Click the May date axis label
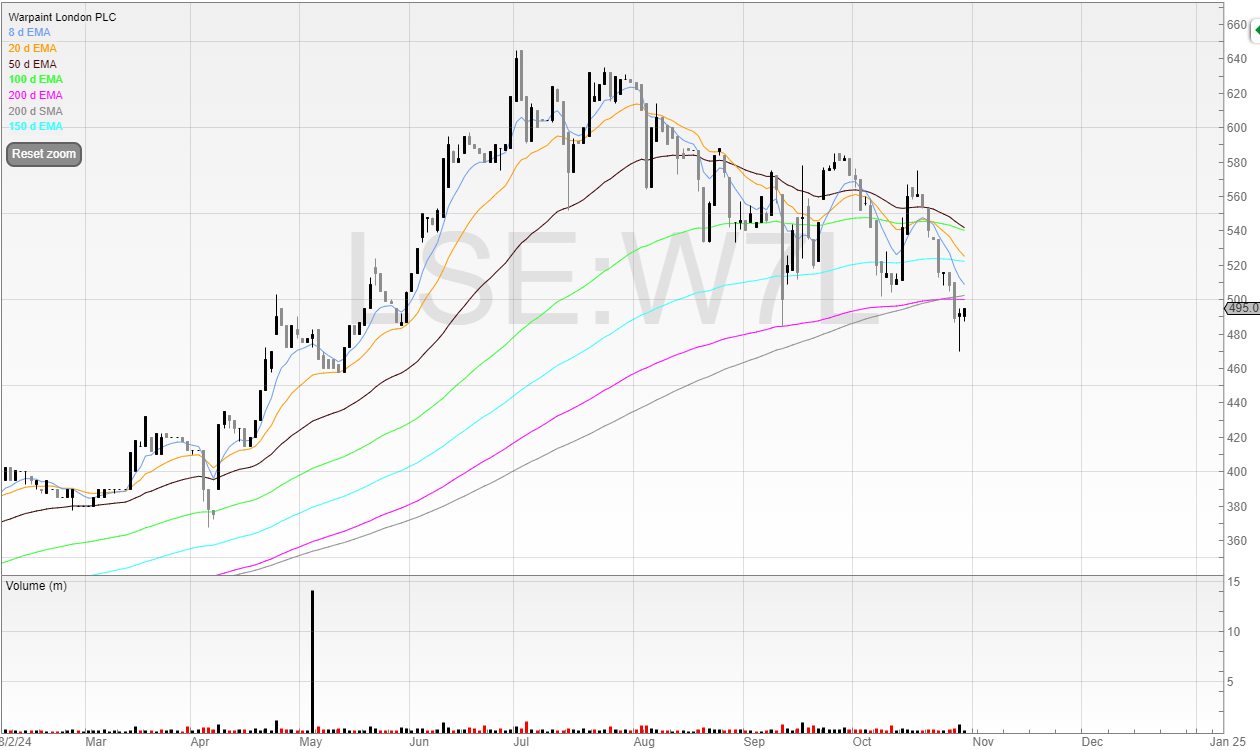Viewport: 1260px width, 750px height. click(x=310, y=742)
